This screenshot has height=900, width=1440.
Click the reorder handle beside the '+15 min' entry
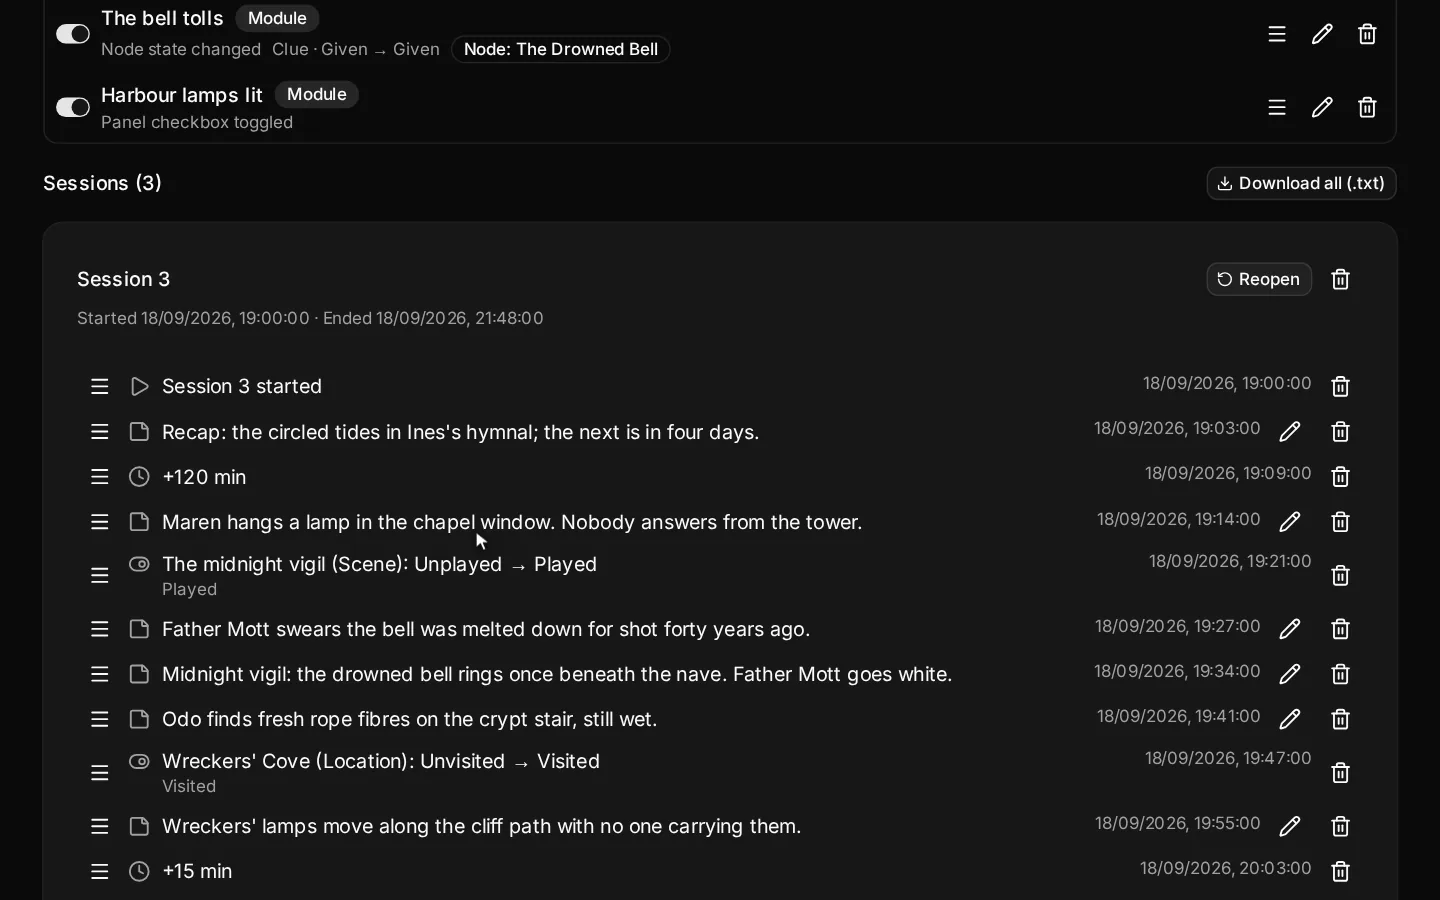tap(99, 872)
